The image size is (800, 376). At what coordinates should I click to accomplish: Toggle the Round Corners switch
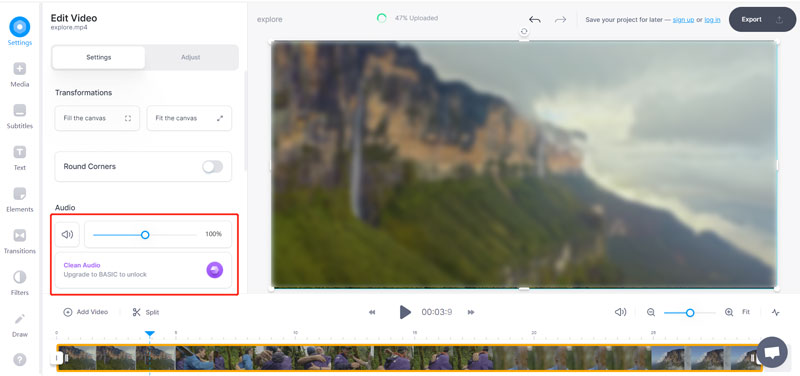click(212, 166)
